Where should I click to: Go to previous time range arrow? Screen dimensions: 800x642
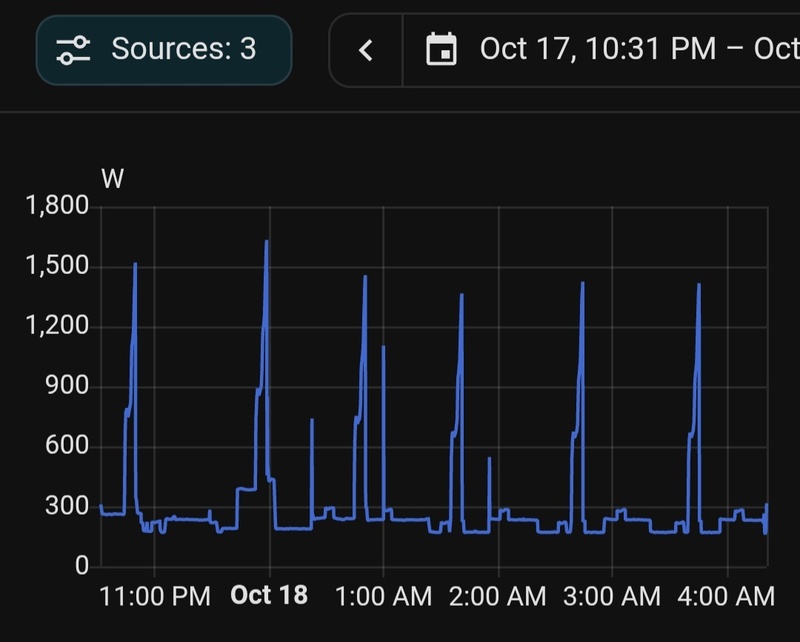[366, 51]
